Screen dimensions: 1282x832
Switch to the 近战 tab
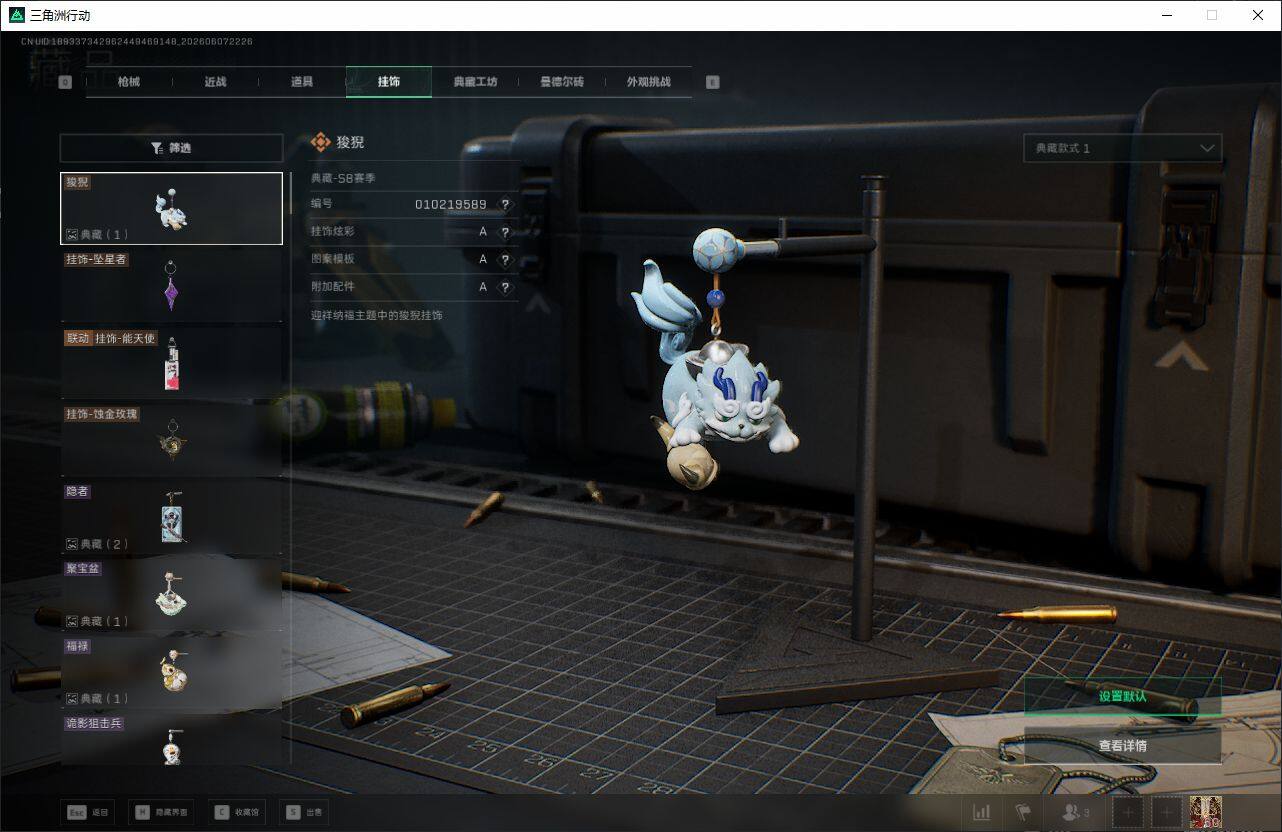215,82
